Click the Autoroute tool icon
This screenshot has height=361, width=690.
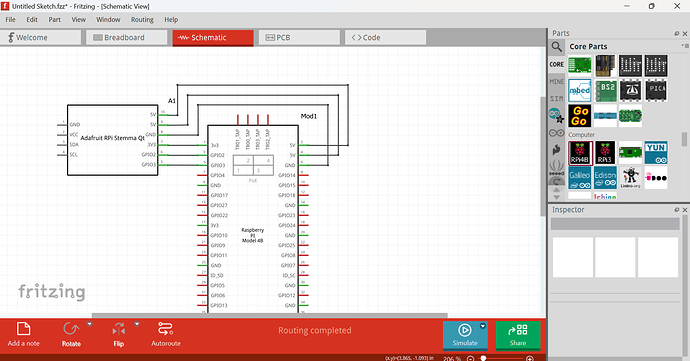pos(165,328)
